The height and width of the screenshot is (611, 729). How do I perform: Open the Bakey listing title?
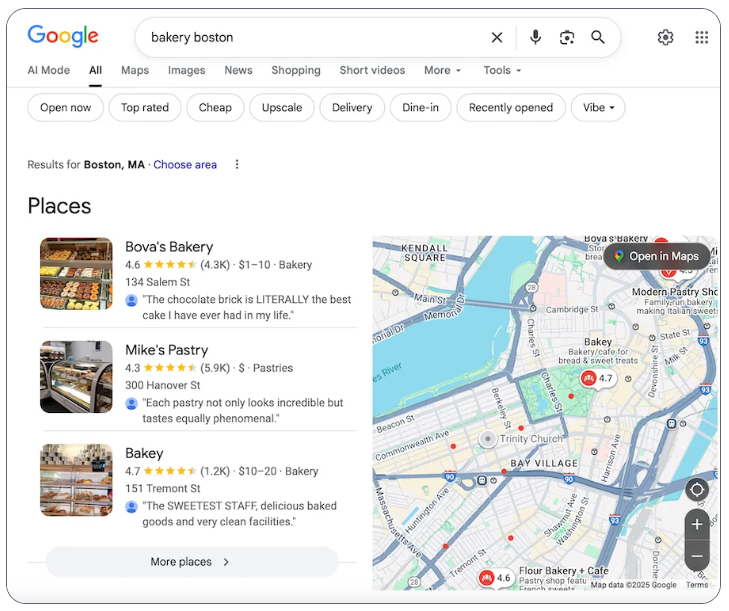coord(144,453)
